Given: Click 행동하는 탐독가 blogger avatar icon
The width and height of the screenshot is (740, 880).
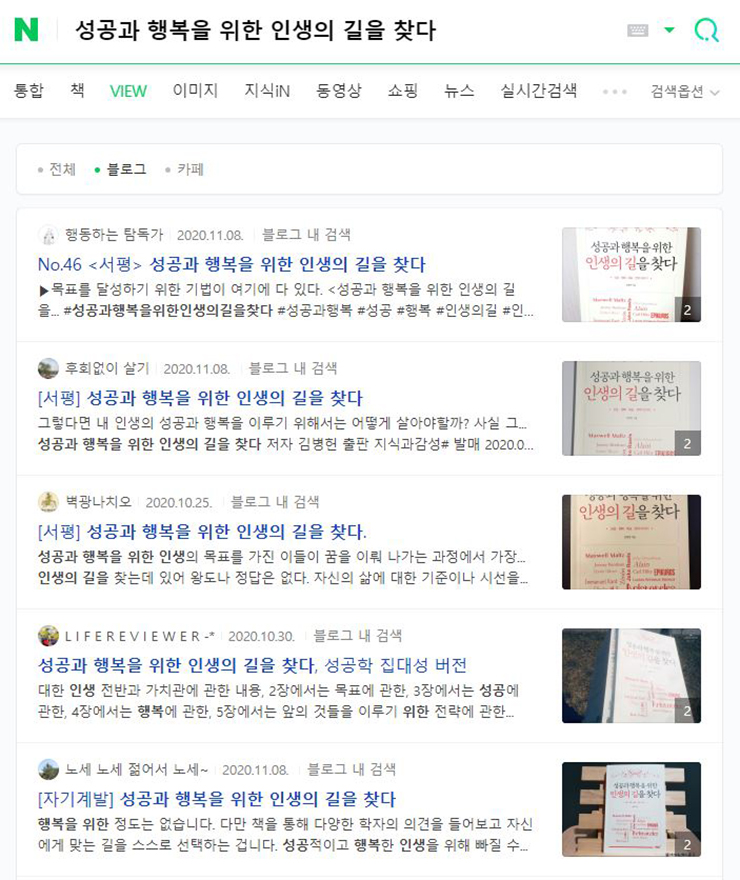Looking at the screenshot, I should 48,235.
